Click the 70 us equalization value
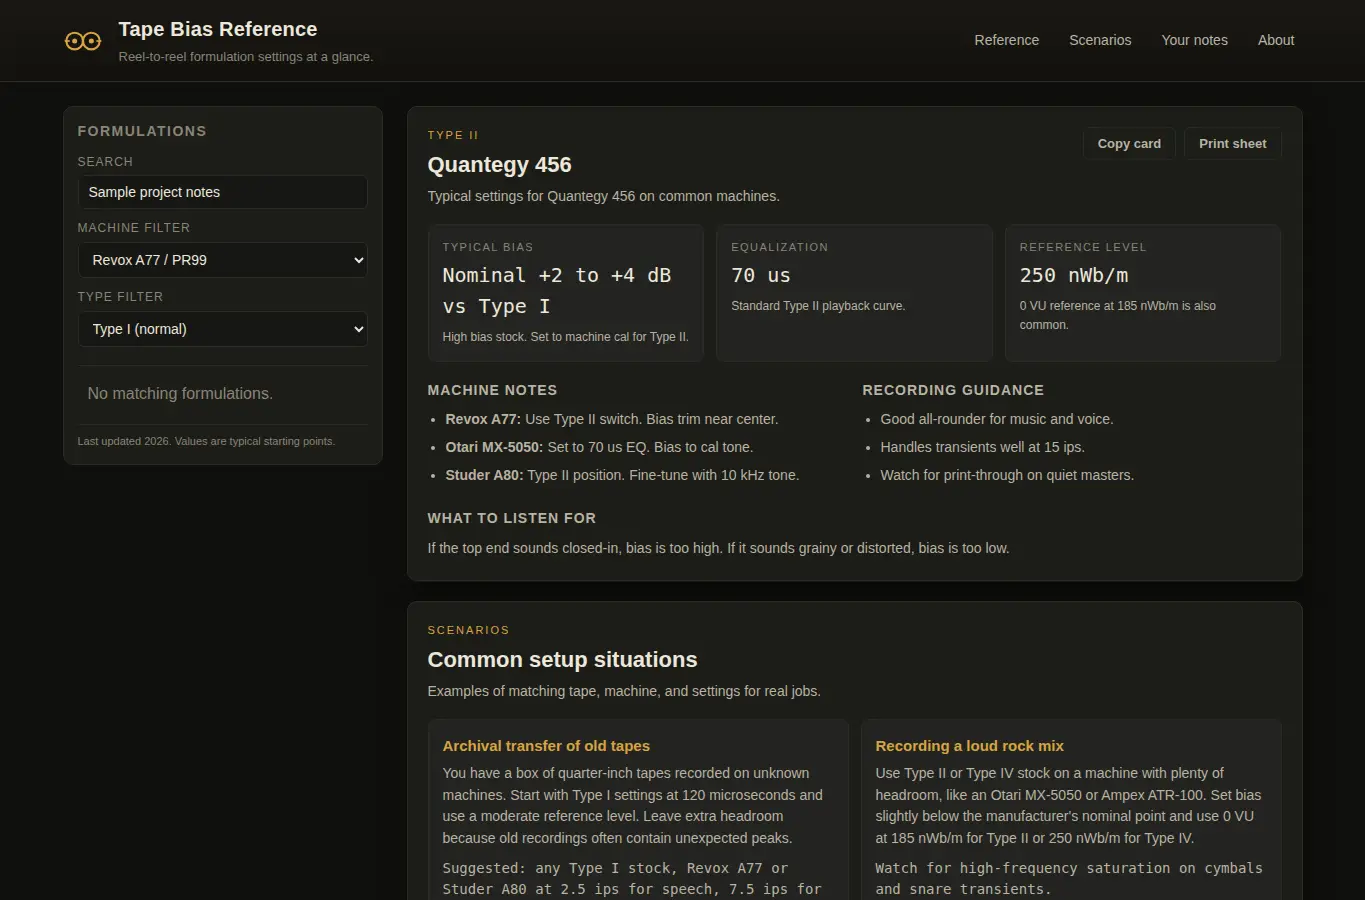 coord(760,275)
